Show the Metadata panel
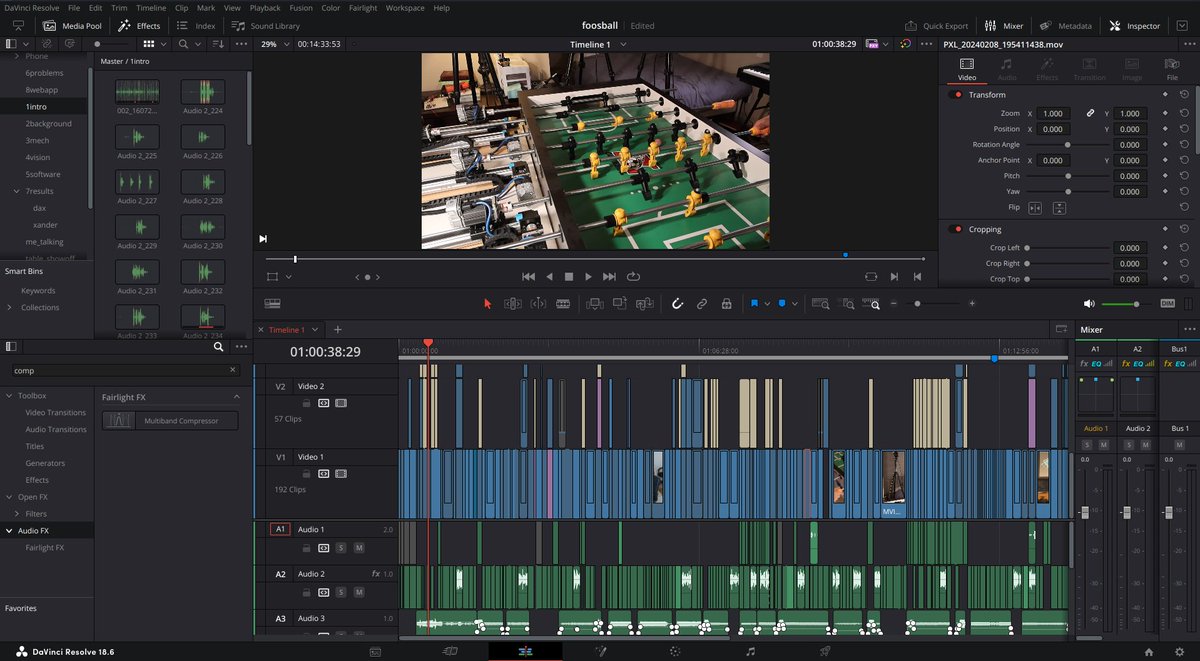The height and width of the screenshot is (661, 1200). coord(1065,26)
